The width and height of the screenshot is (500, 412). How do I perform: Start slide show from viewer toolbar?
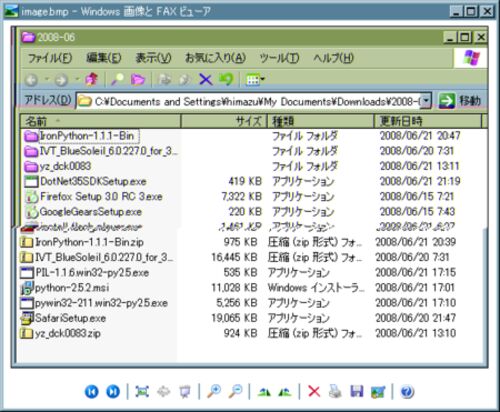click(185, 391)
